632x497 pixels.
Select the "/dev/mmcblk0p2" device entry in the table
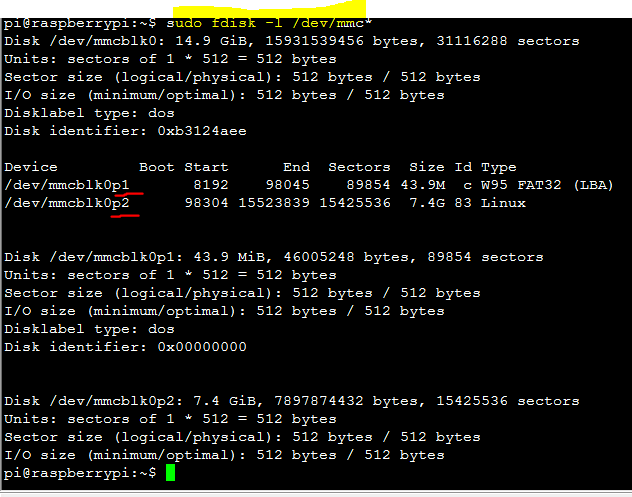coord(67,203)
